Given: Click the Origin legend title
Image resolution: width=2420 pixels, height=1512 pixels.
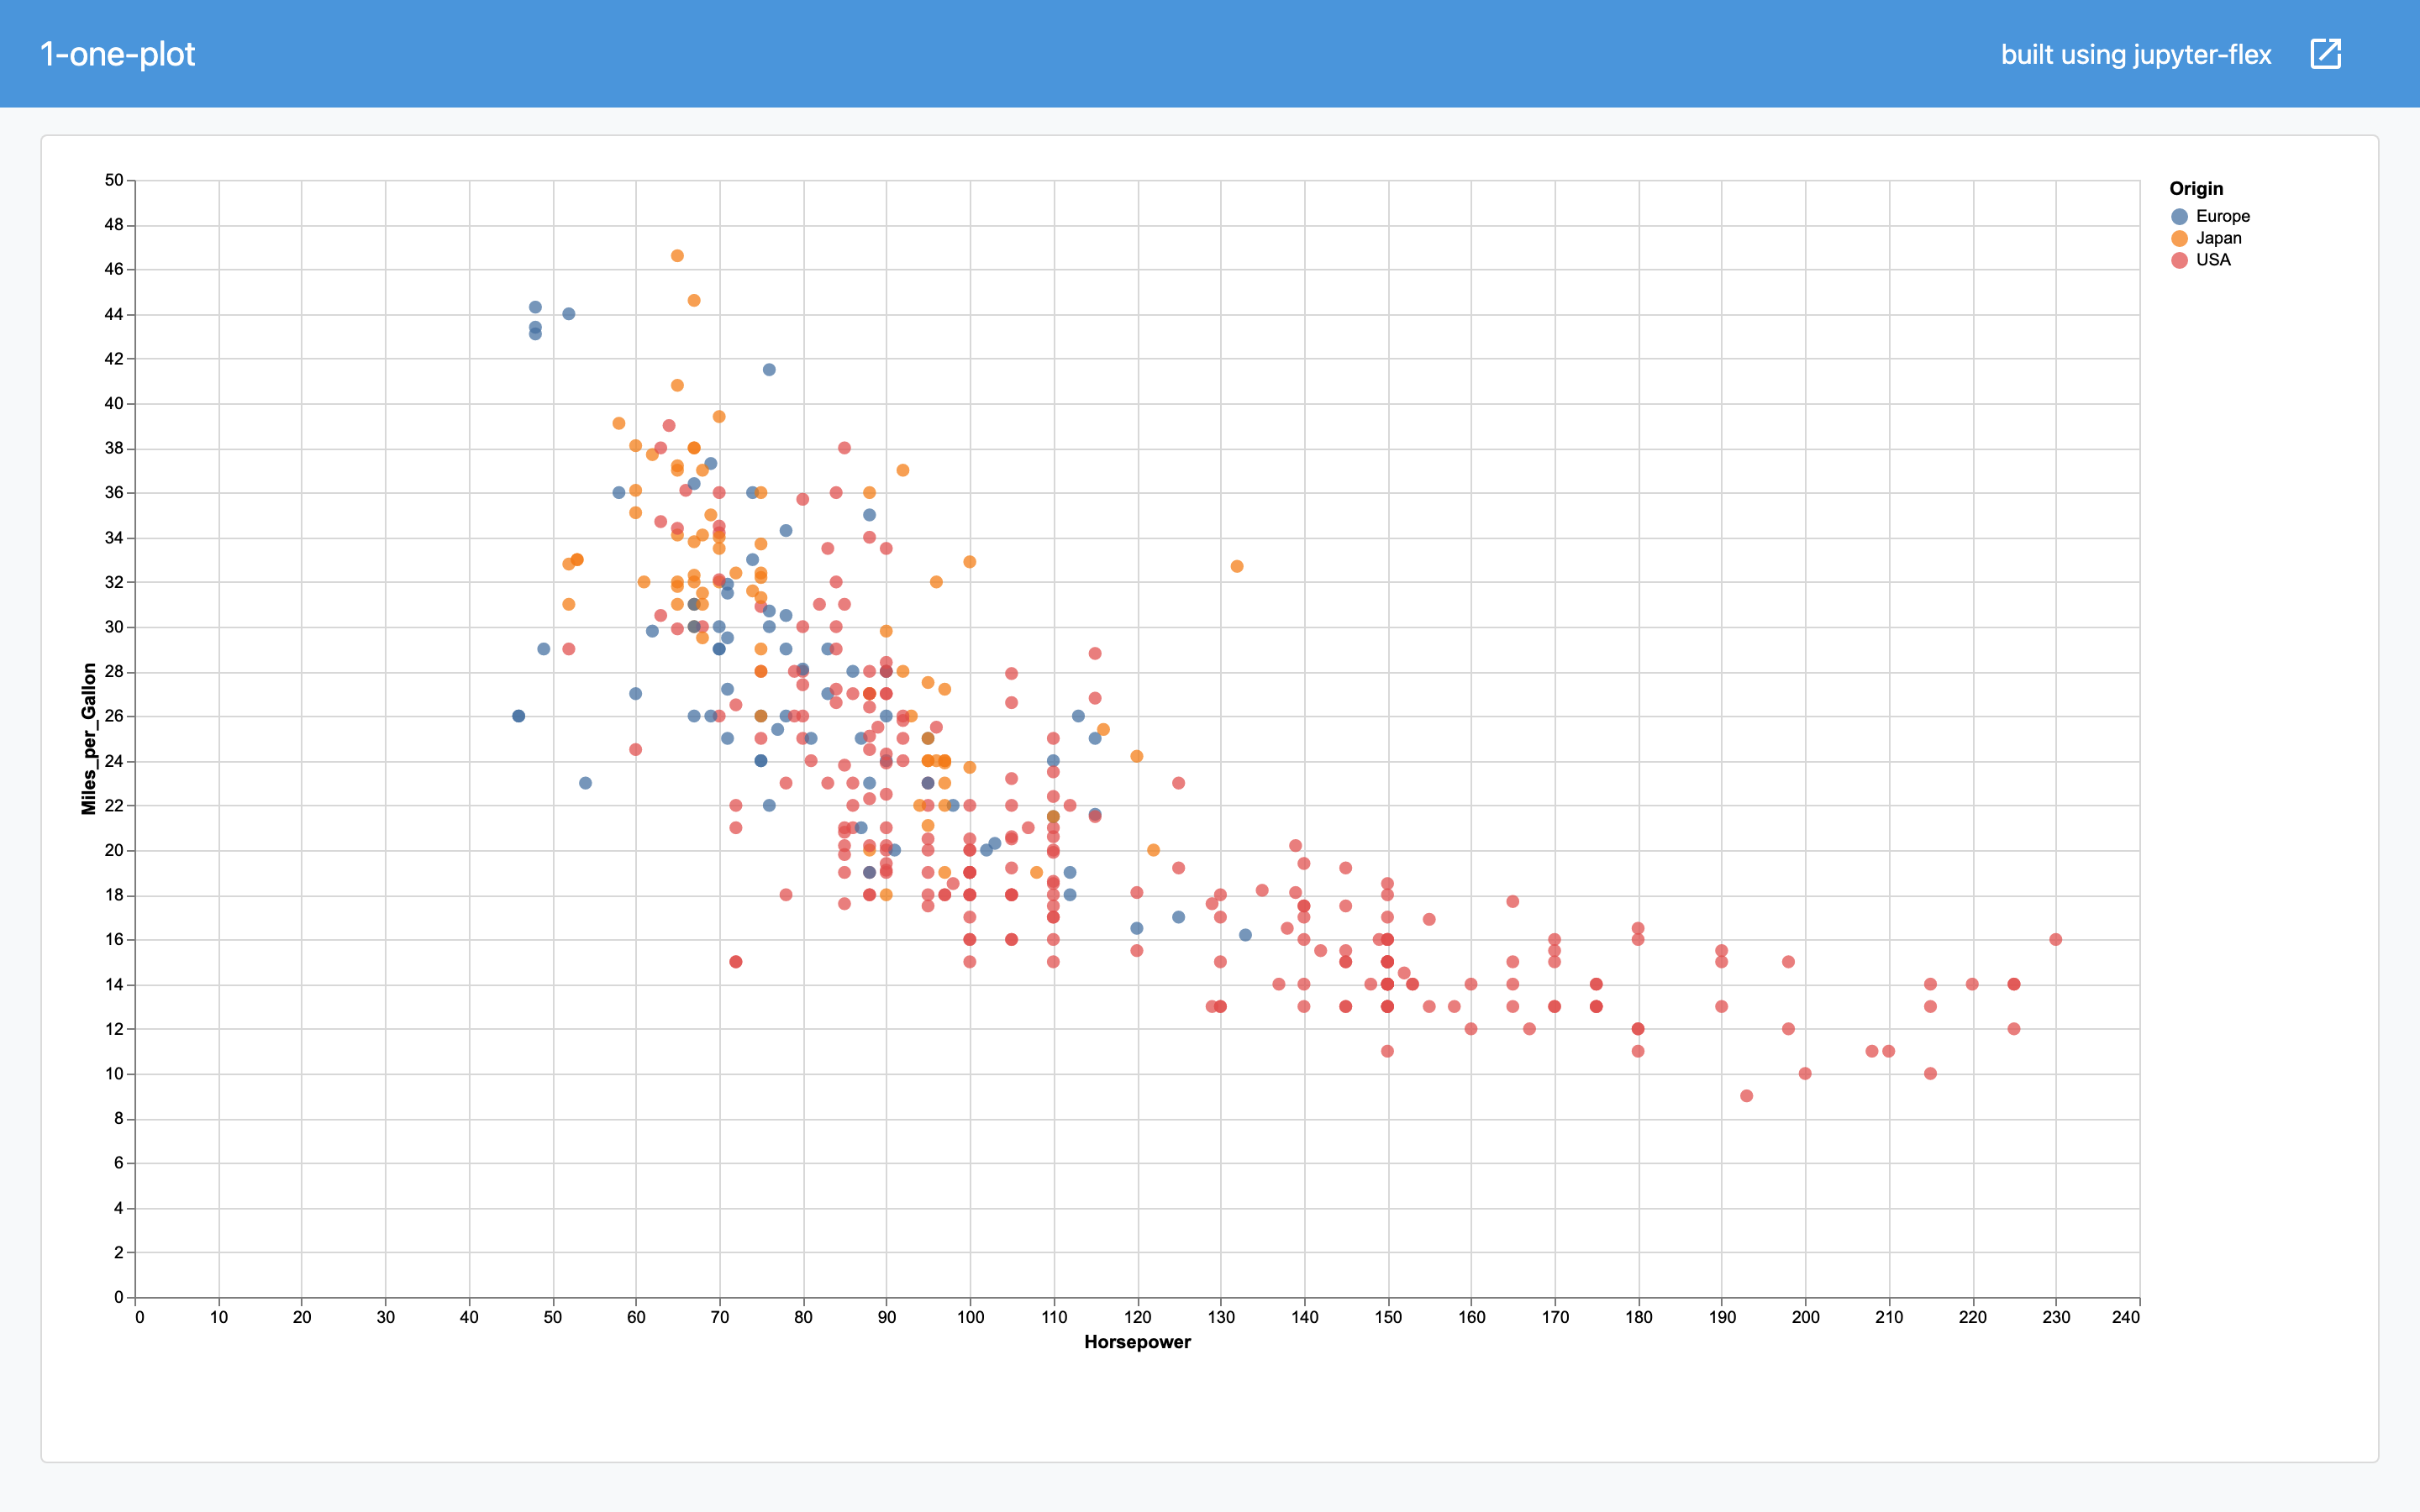Looking at the screenshot, I should coord(2196,189).
